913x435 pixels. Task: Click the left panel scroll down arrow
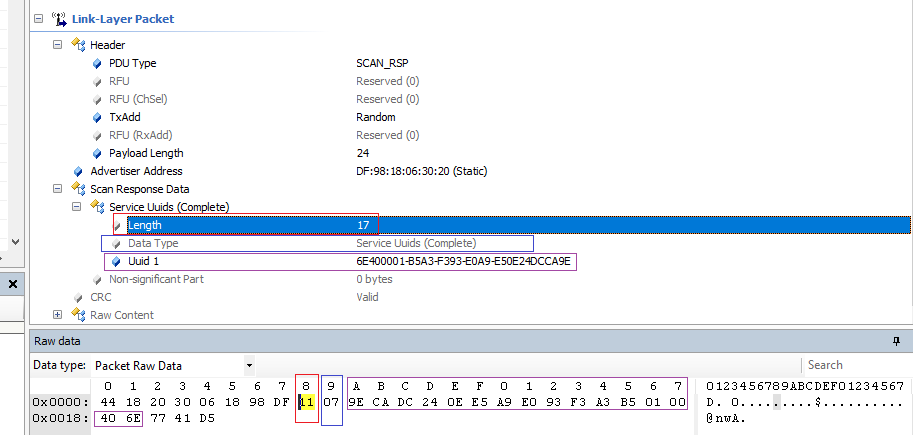[14, 241]
